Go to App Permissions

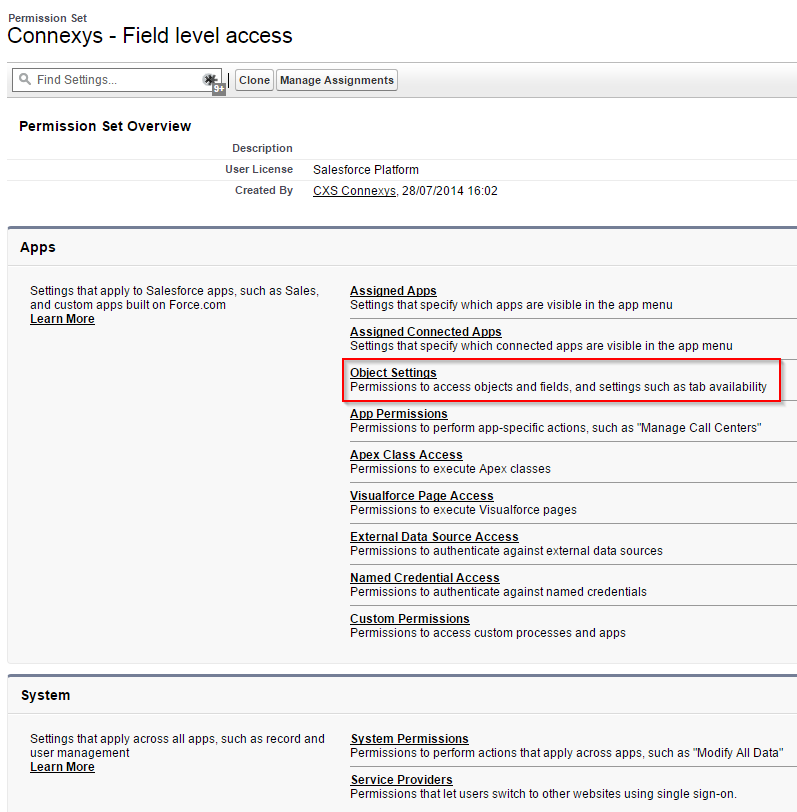click(x=399, y=413)
